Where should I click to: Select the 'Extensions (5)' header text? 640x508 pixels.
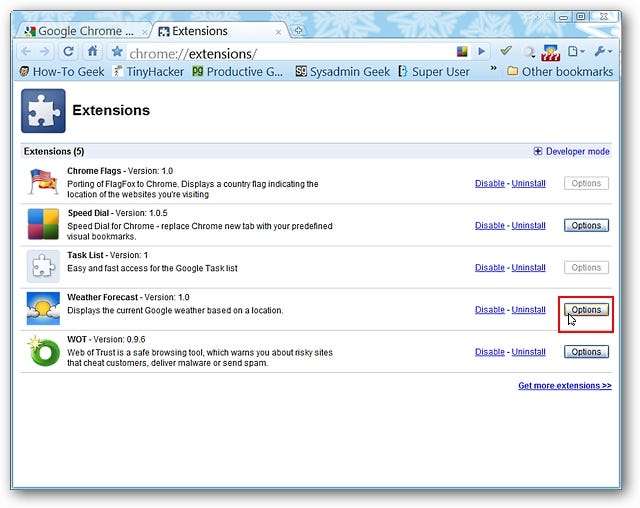coord(54,151)
